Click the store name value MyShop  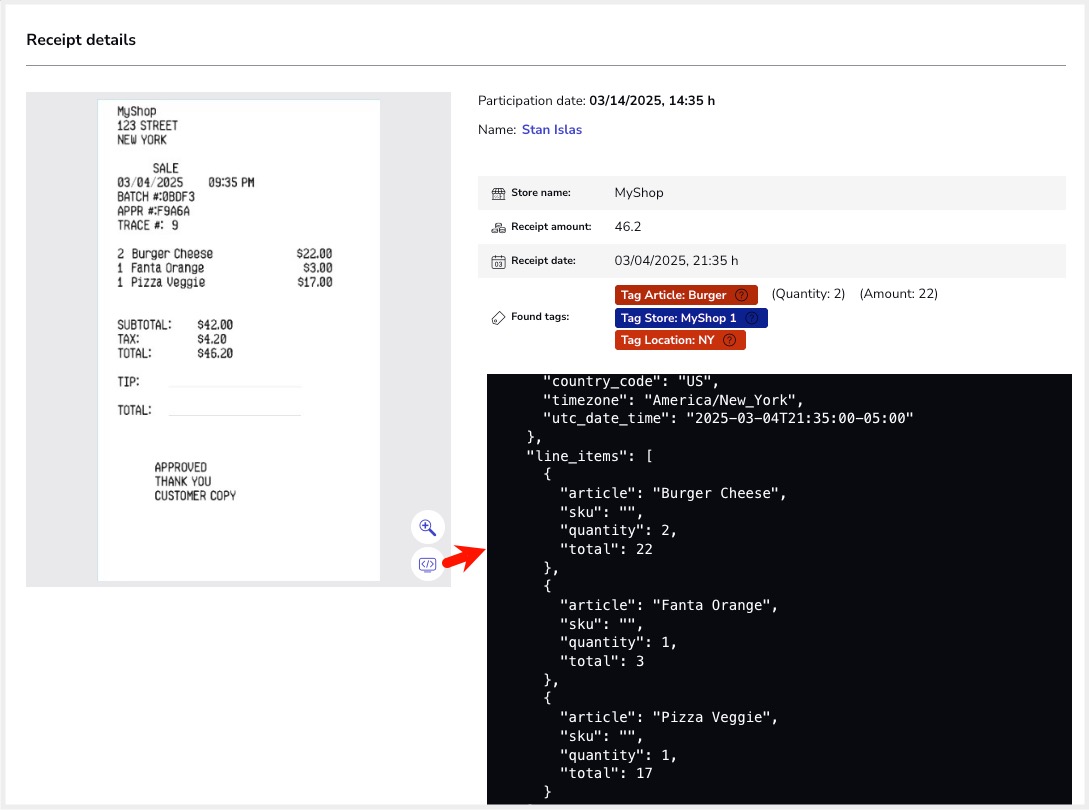pos(638,193)
